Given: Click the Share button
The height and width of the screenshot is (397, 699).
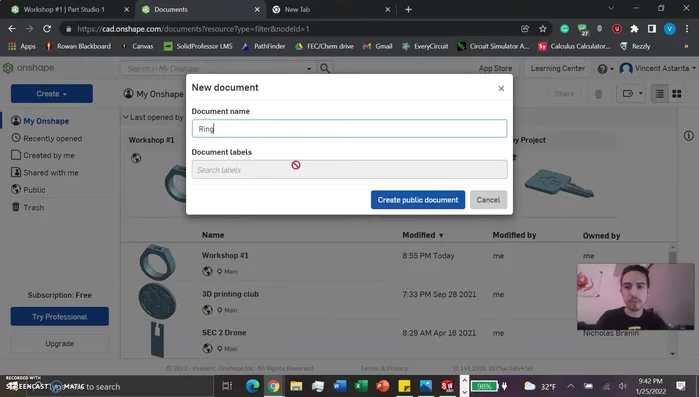Looking at the screenshot, I should coord(564,94).
